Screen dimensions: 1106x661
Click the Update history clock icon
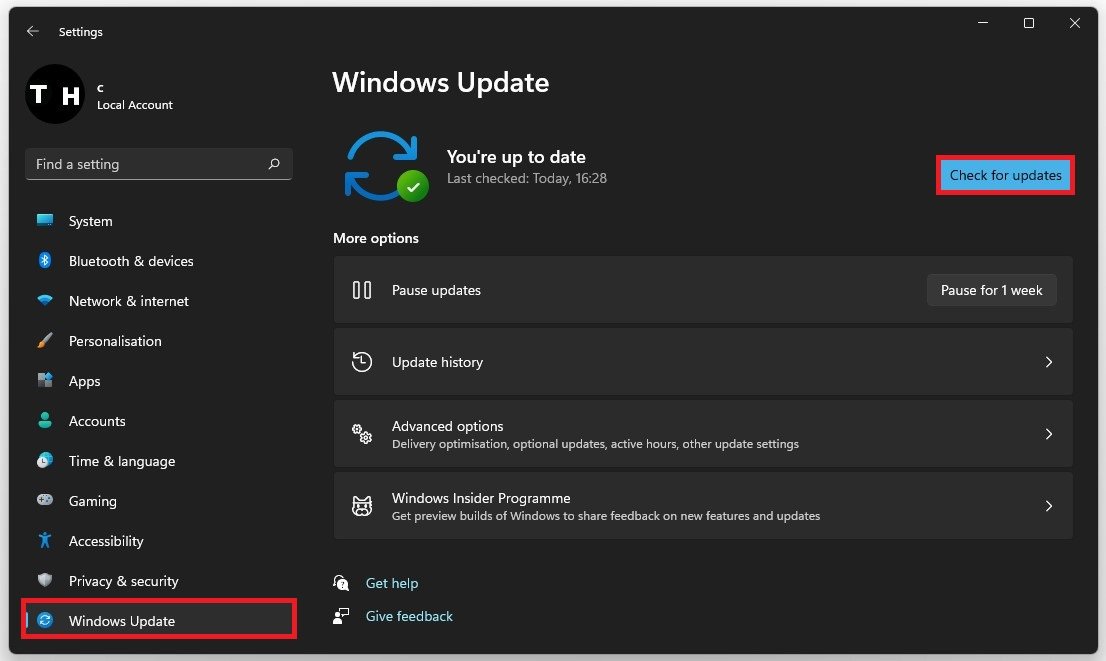pos(362,362)
